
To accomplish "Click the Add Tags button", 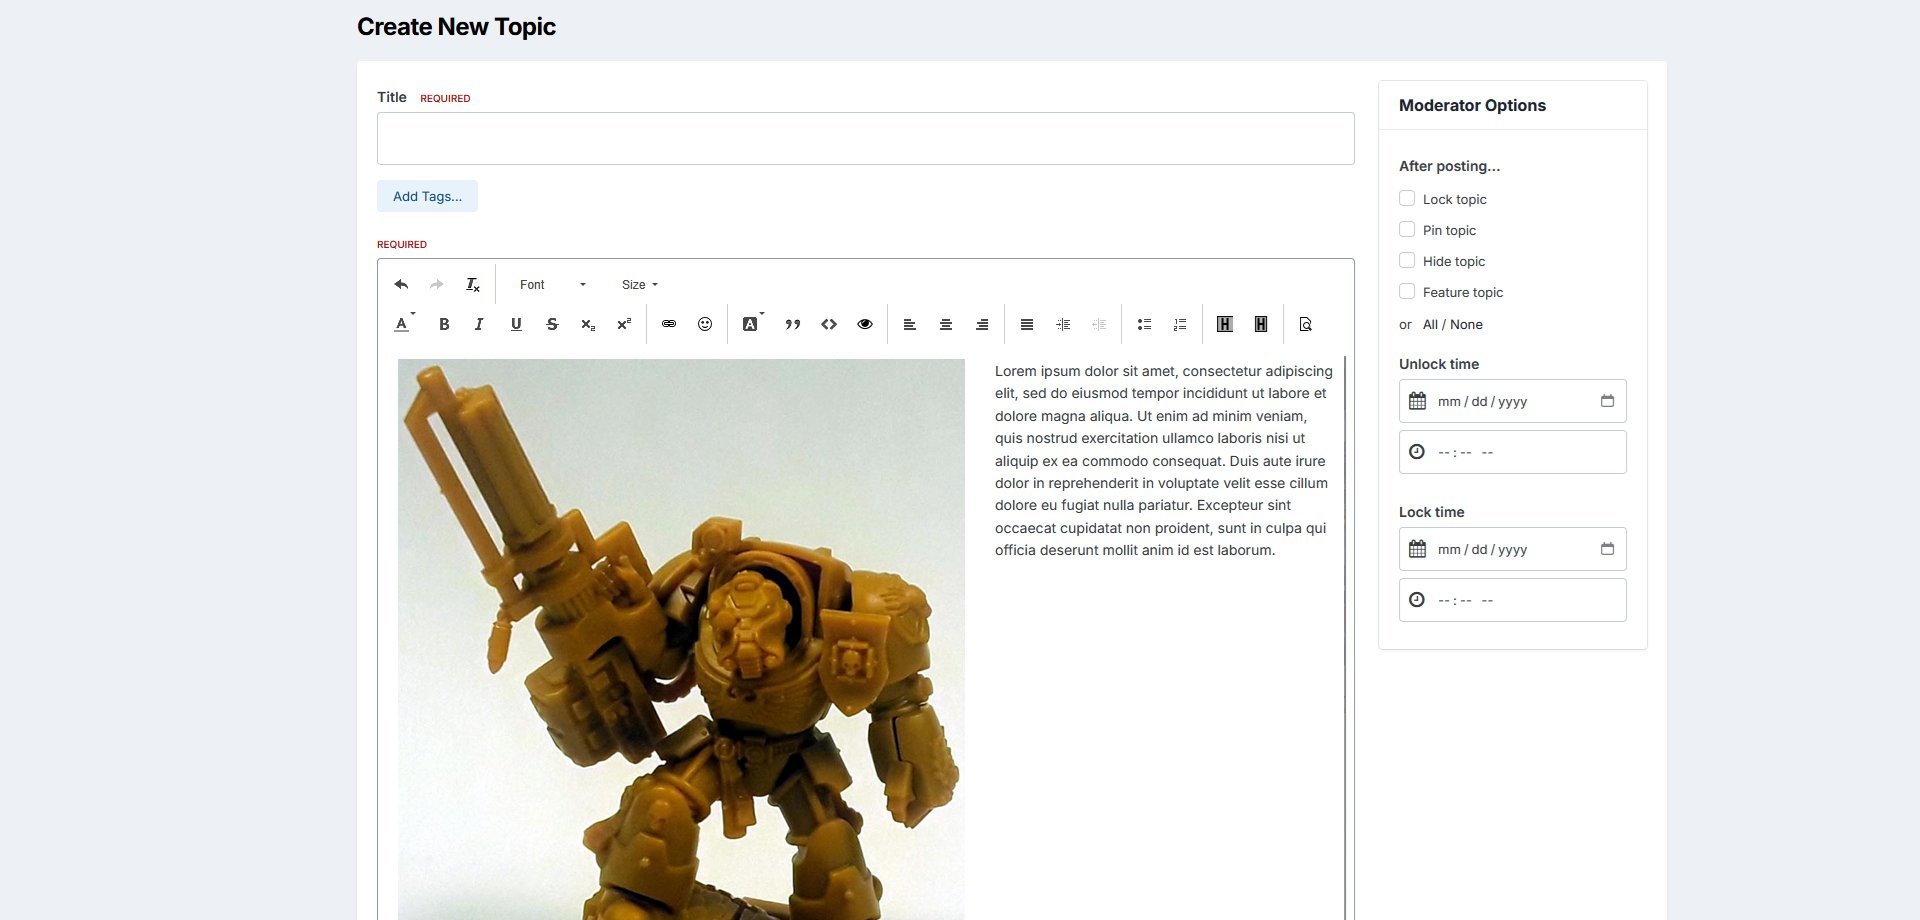I will click(427, 196).
